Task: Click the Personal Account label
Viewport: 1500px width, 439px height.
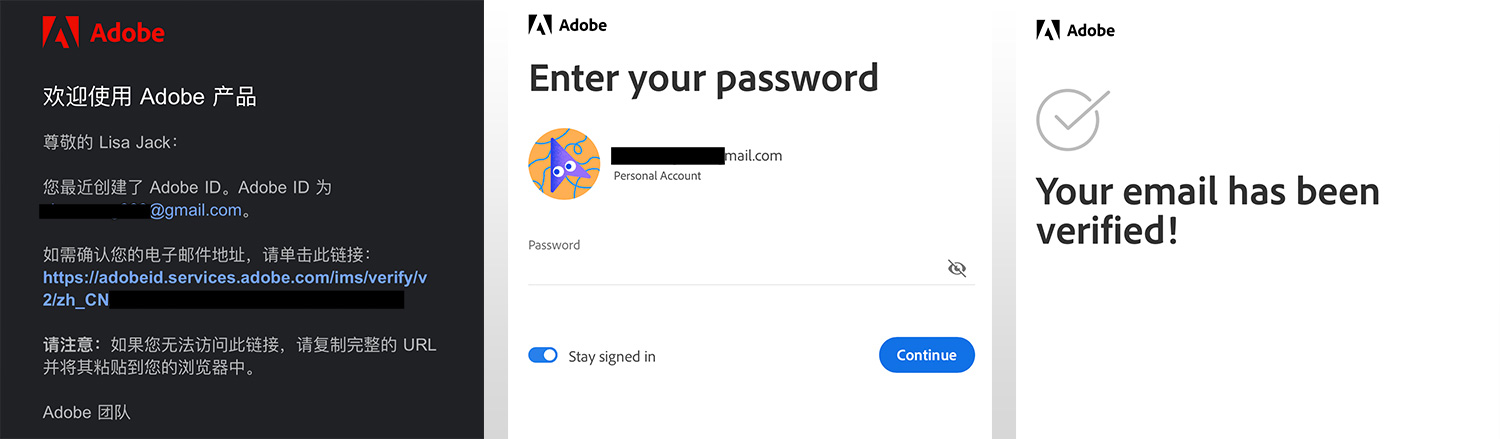Action: (657, 176)
